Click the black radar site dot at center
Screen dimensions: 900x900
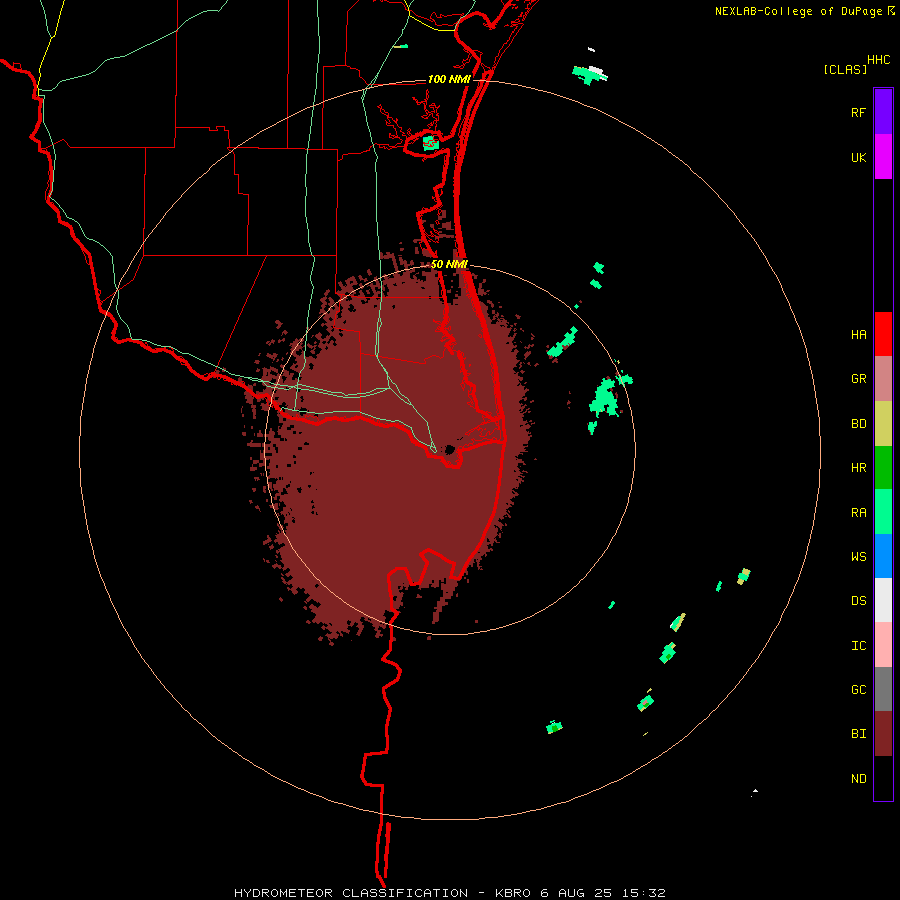tap(449, 449)
